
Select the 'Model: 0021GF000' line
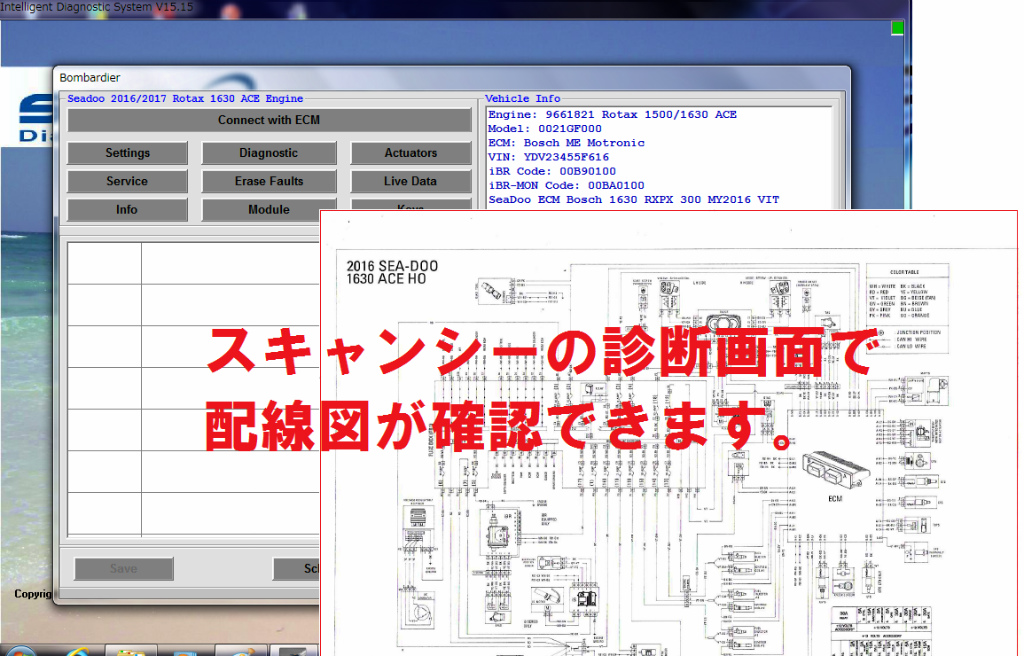click(x=545, y=129)
